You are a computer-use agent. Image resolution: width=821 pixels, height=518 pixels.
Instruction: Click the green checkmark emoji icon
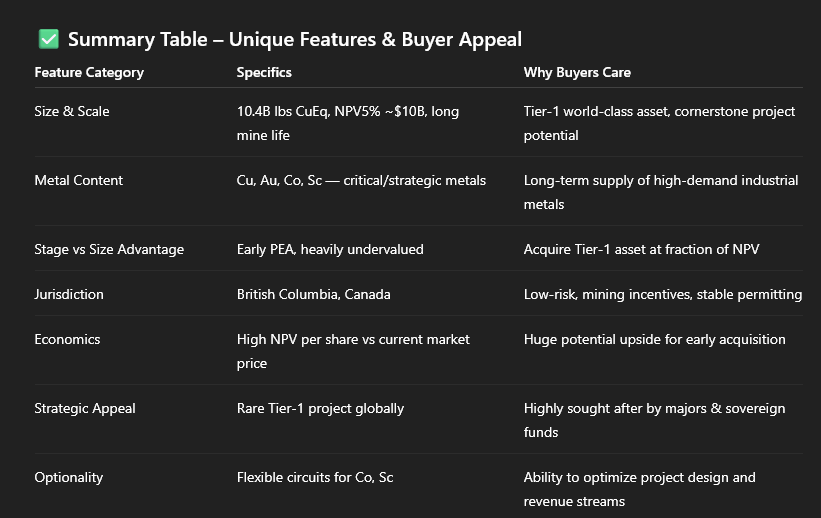(x=48, y=40)
